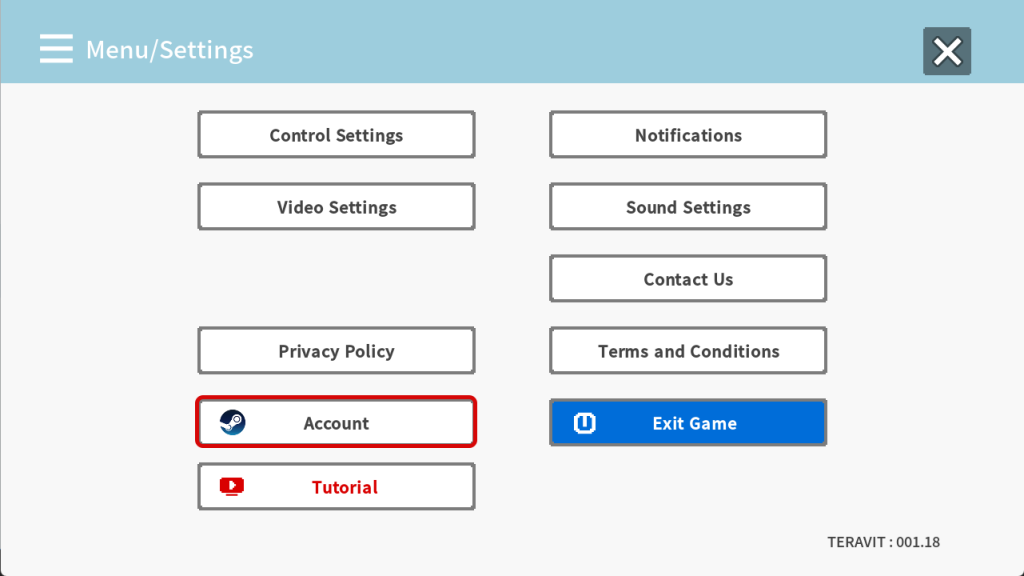1024x576 pixels.
Task: Click the TERAVIT version number text
Action: pos(884,542)
